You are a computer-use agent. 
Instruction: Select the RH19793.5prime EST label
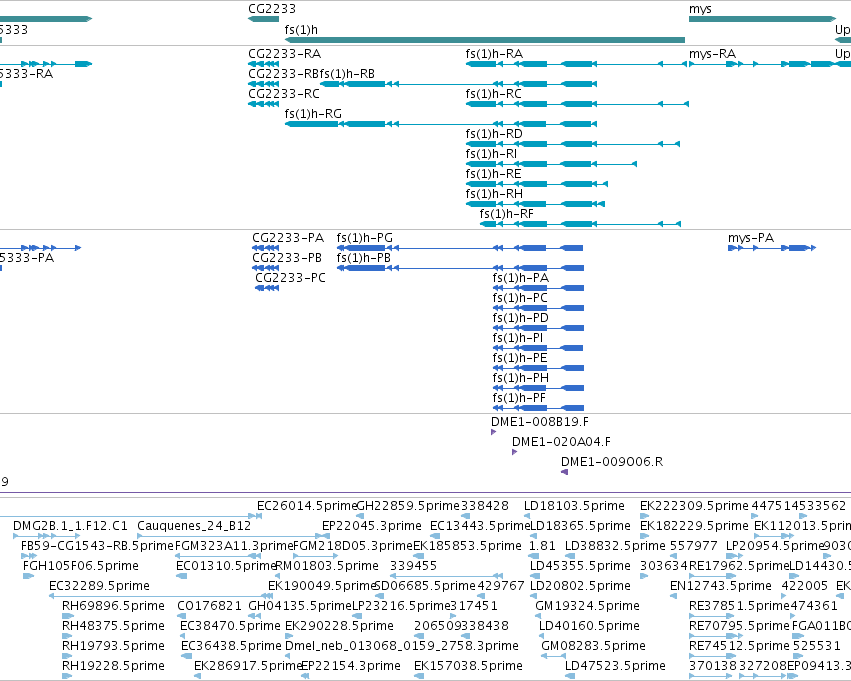coord(113,646)
